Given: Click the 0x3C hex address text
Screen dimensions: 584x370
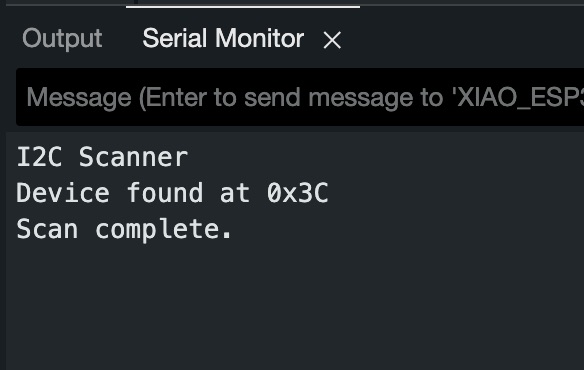Looking at the screenshot, I should (x=298, y=193).
